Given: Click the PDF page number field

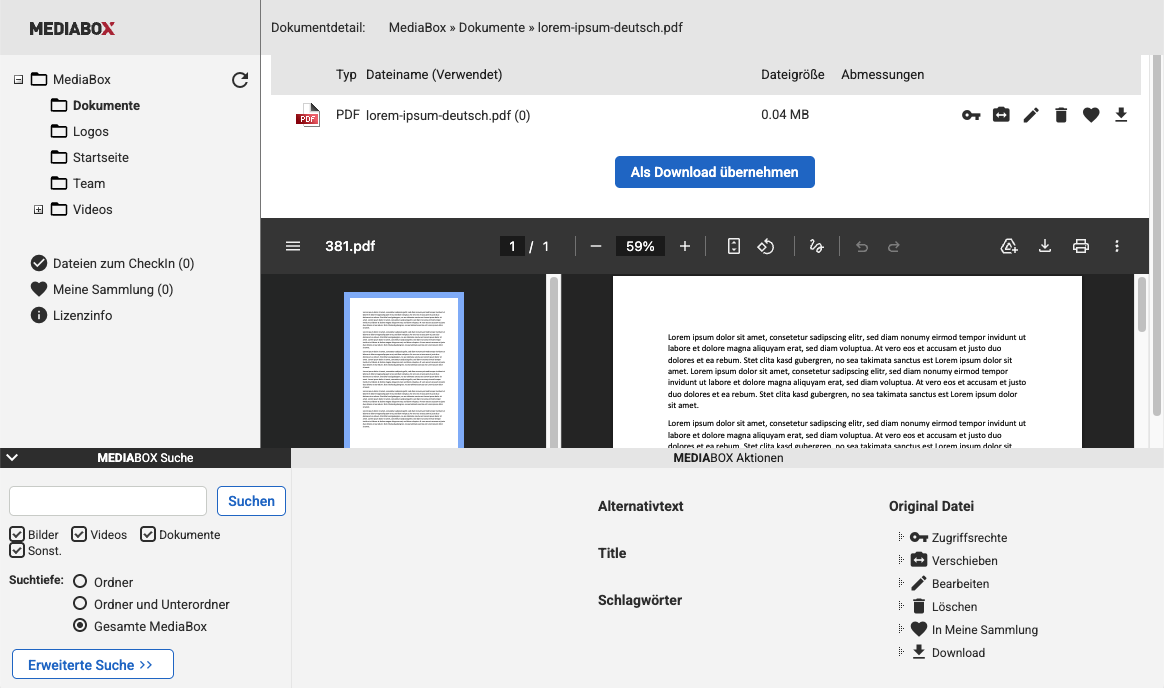Looking at the screenshot, I should [x=512, y=246].
